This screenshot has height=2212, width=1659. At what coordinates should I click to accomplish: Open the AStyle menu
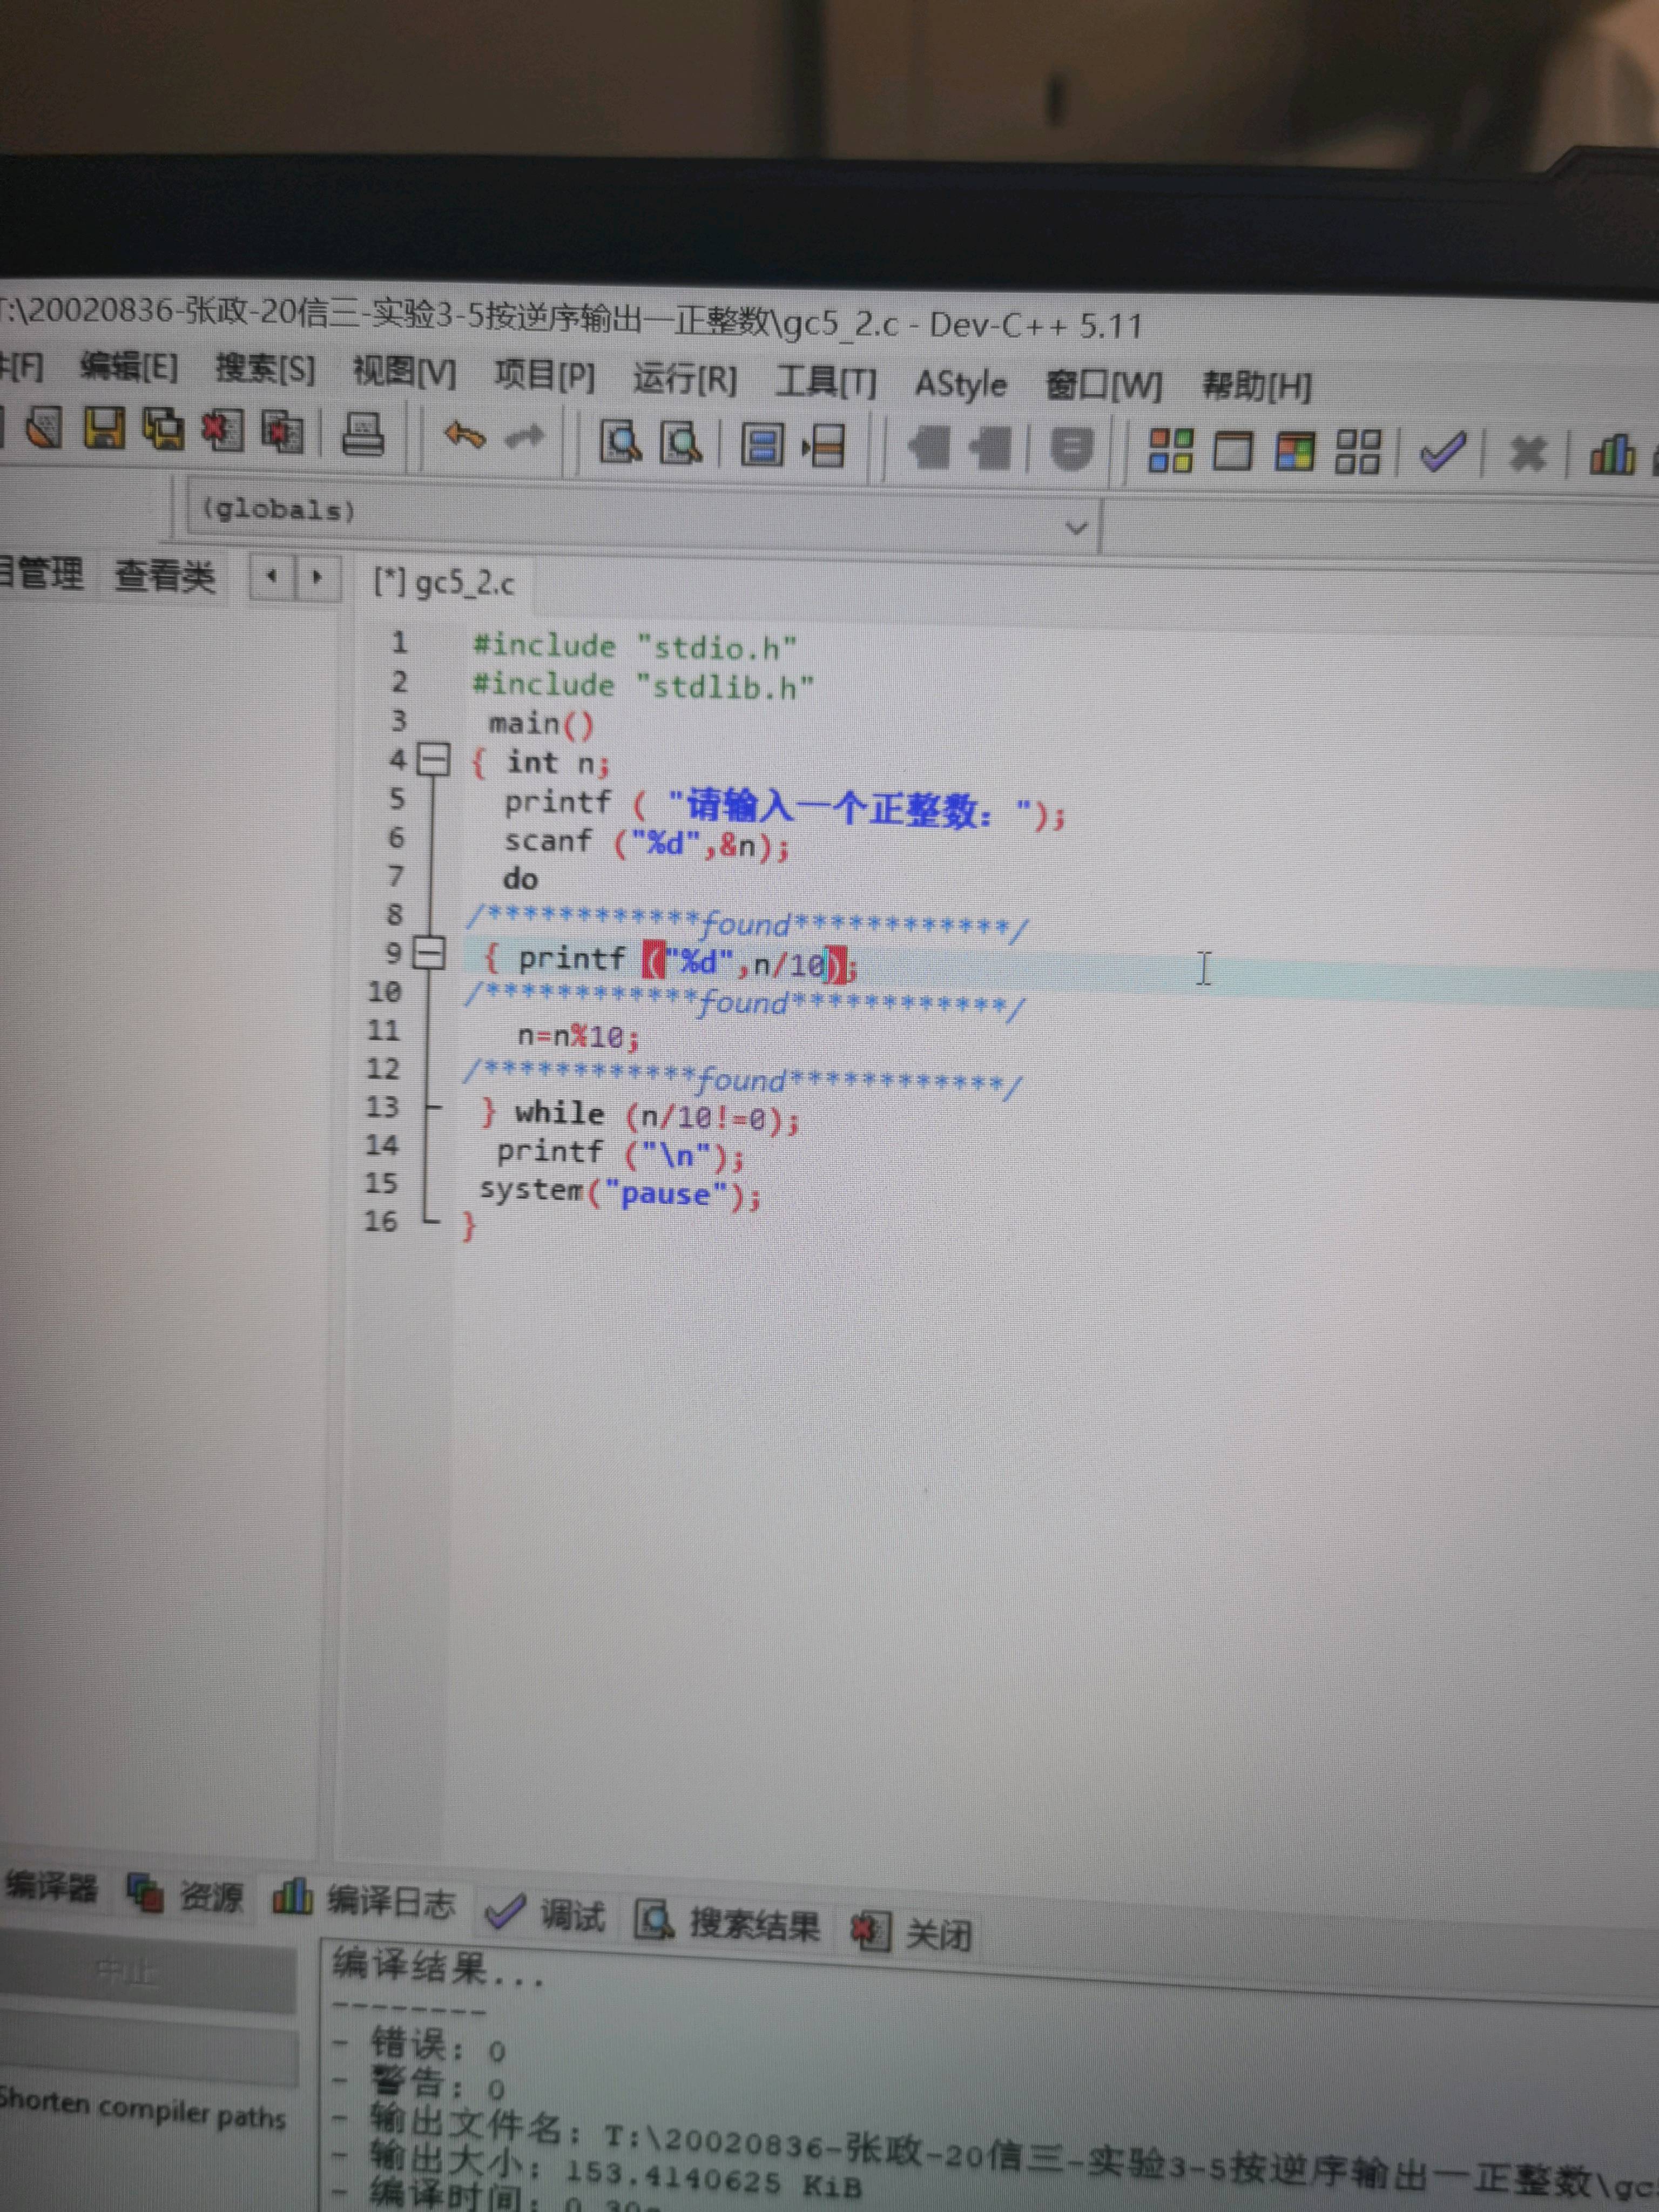coord(961,384)
